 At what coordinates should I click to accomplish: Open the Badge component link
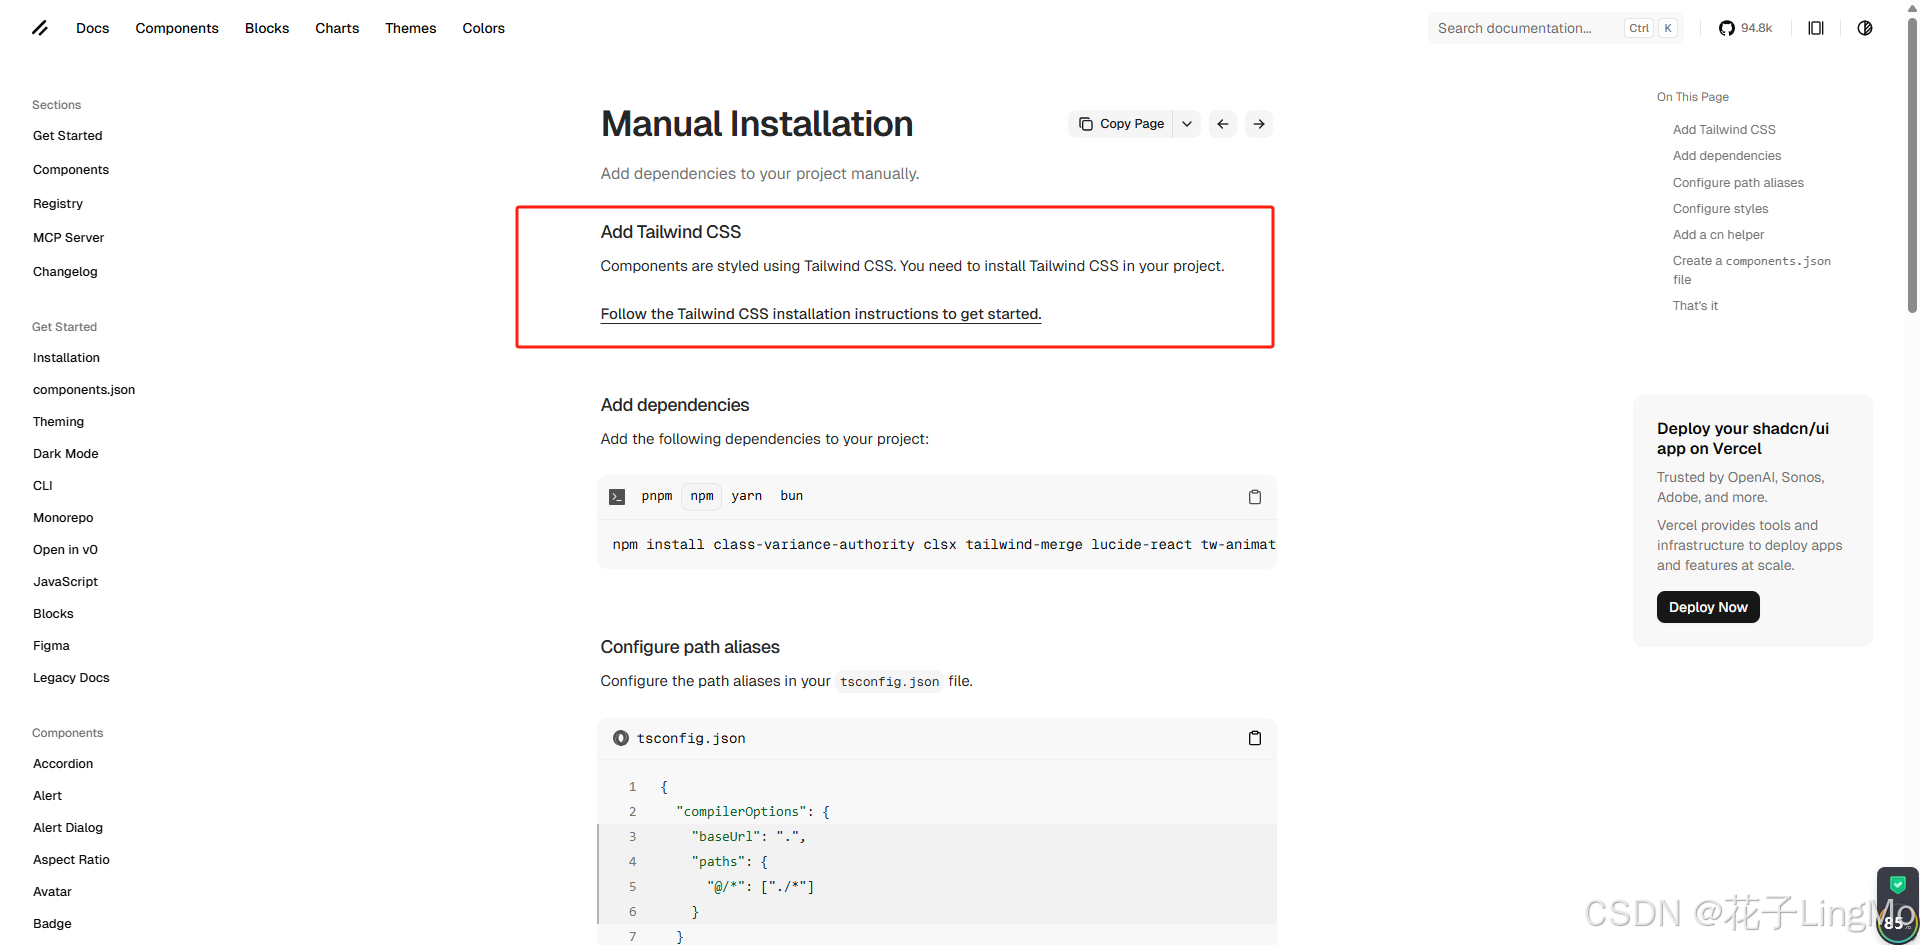(x=52, y=924)
